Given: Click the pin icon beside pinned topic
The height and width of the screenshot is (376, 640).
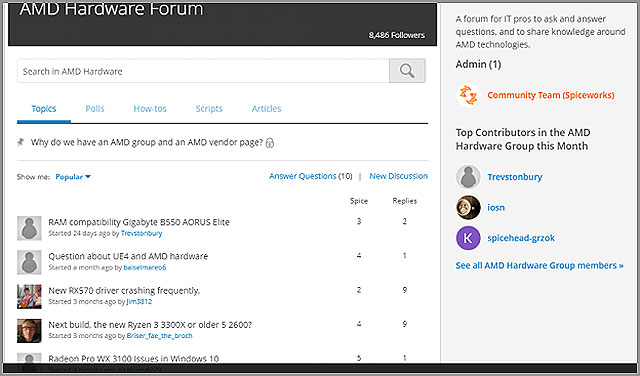Looking at the screenshot, I should [20, 142].
